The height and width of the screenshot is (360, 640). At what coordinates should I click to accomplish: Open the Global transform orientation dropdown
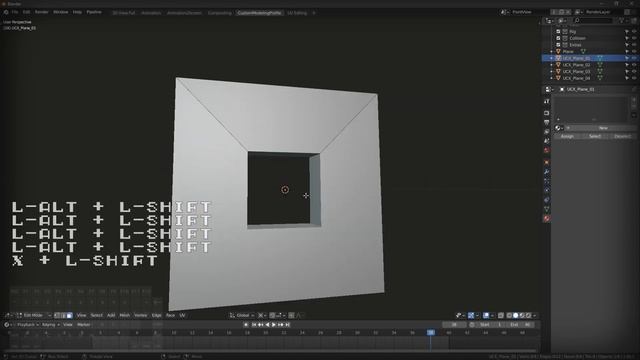coord(241,315)
